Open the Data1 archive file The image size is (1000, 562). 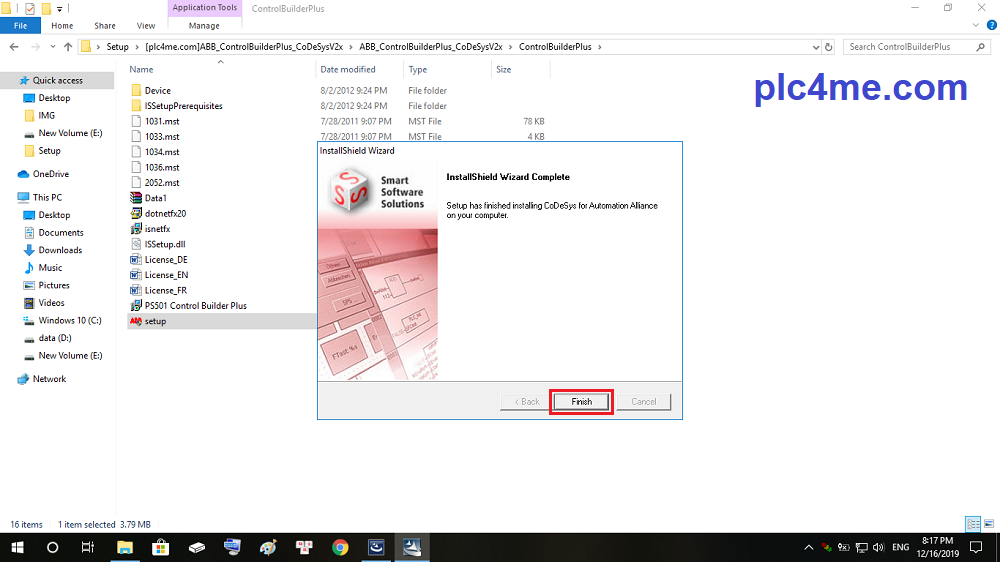coord(155,198)
